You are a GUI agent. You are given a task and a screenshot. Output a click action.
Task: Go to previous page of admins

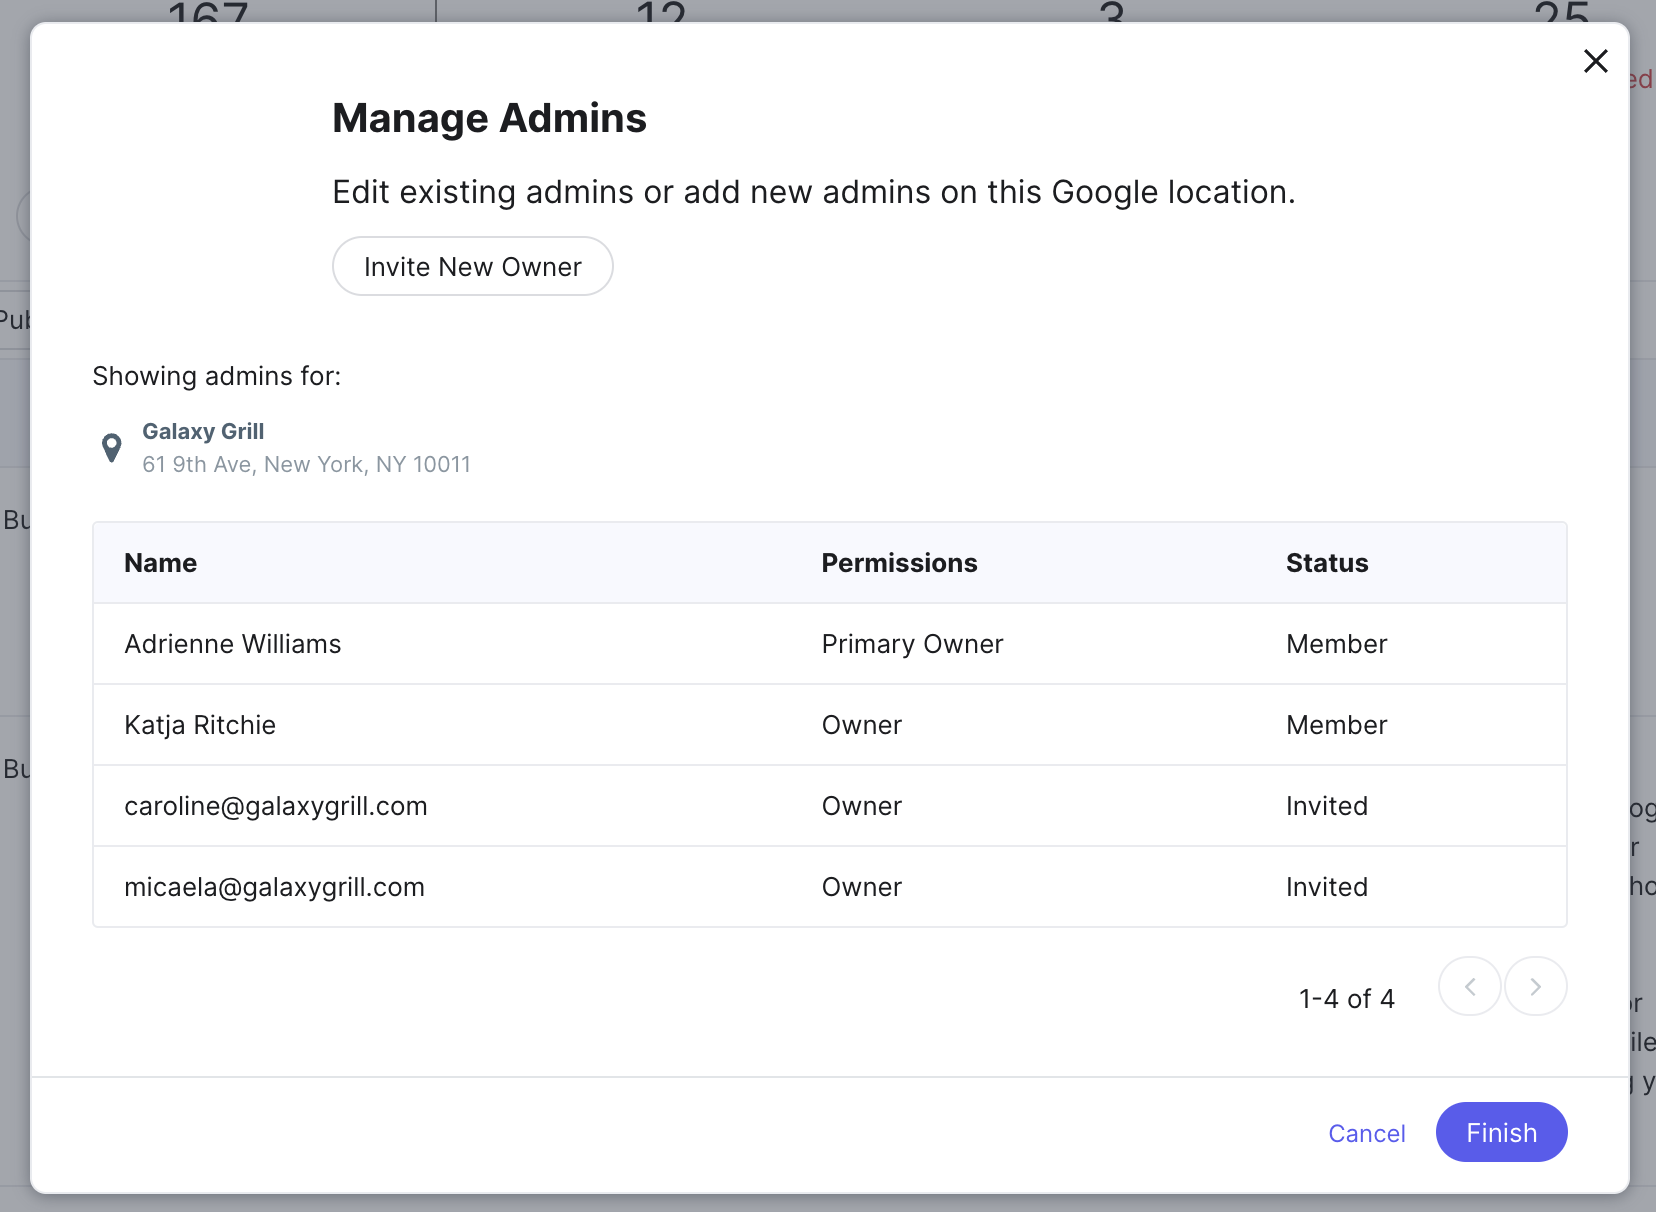(x=1469, y=987)
